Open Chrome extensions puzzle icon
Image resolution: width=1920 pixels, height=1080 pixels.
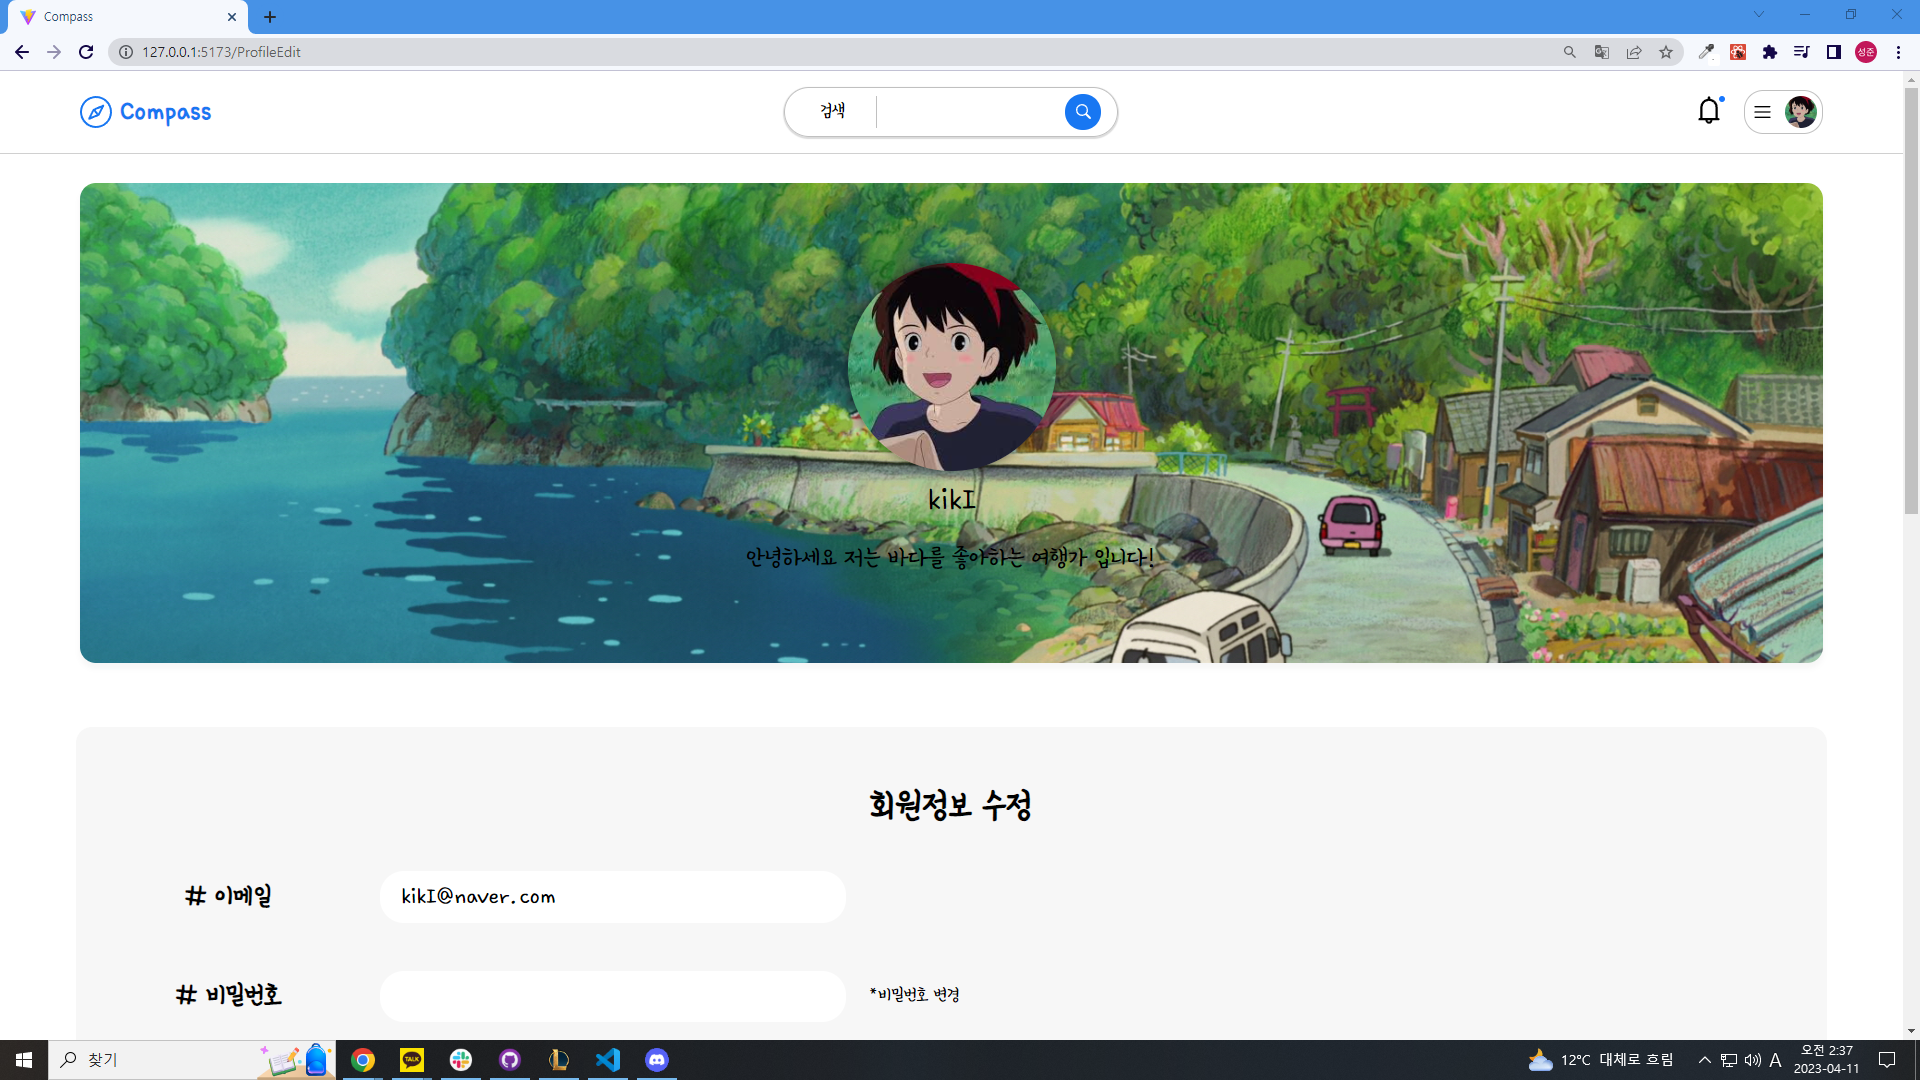click(x=1770, y=52)
